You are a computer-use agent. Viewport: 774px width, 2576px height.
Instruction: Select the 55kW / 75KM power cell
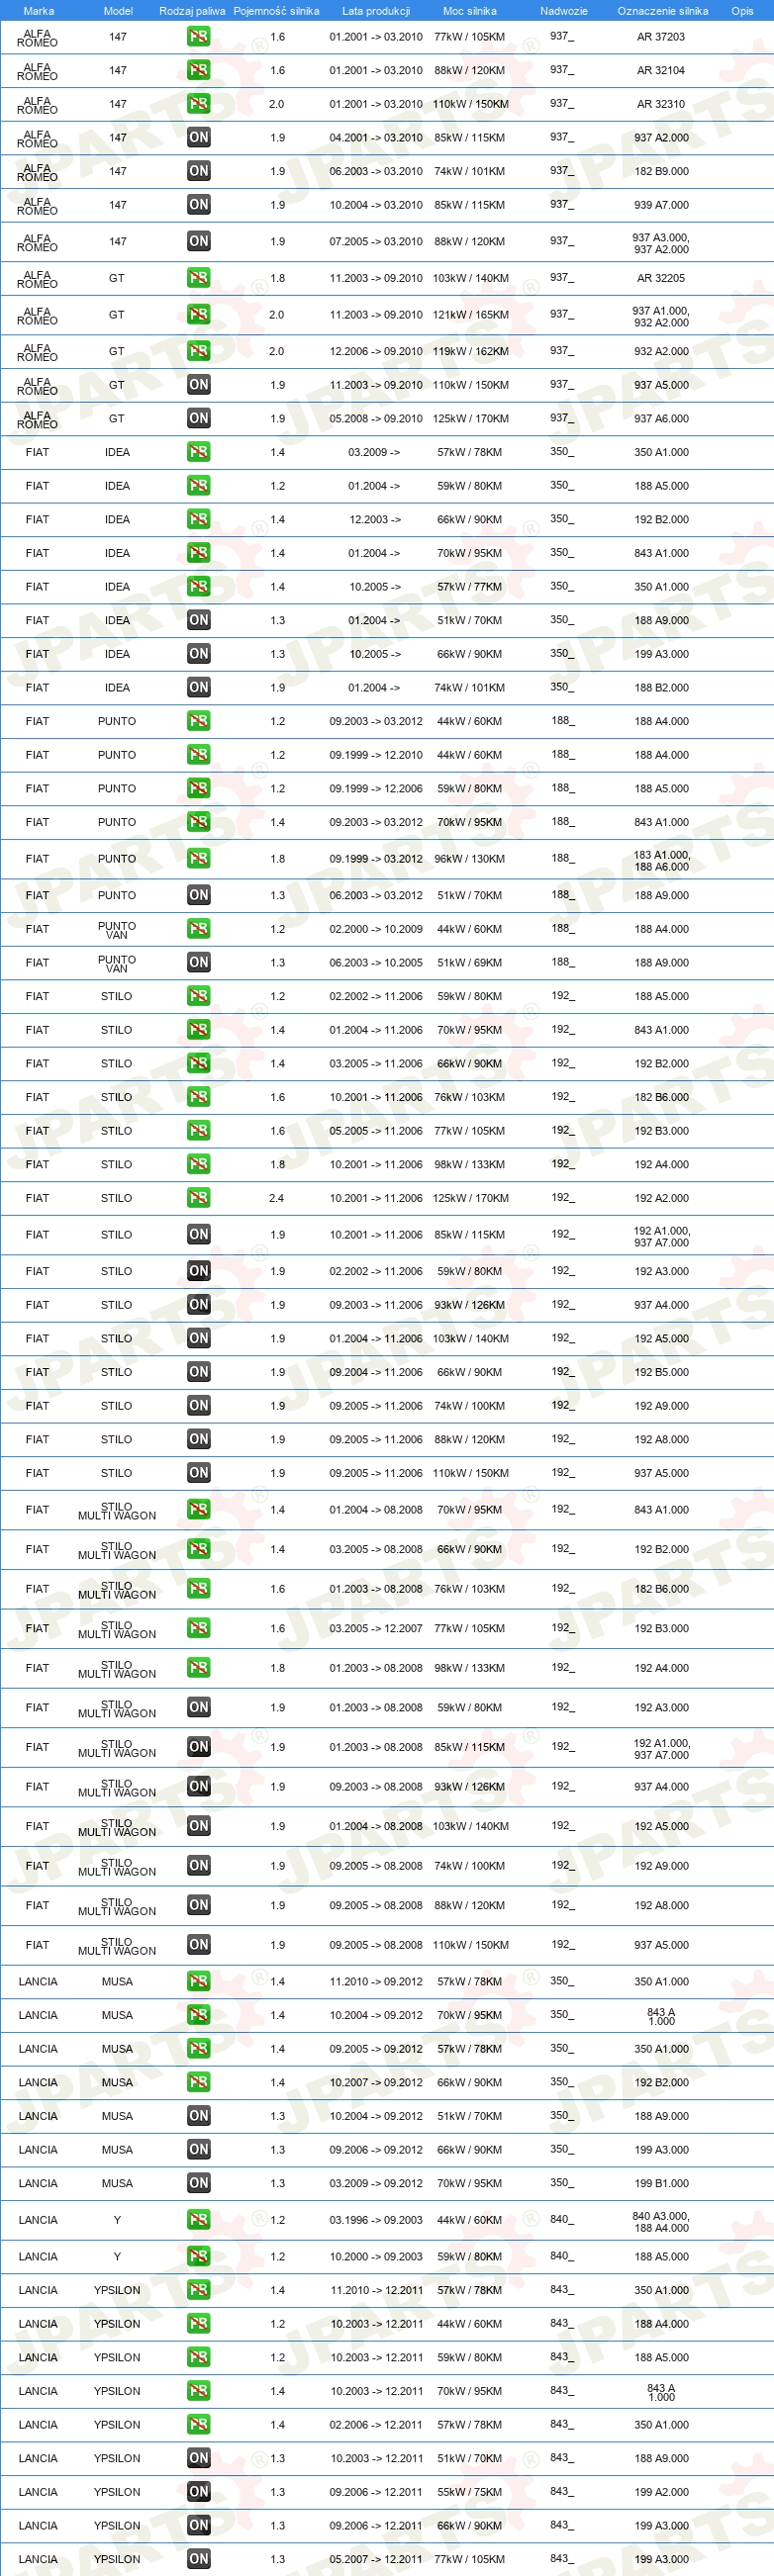click(x=470, y=2492)
